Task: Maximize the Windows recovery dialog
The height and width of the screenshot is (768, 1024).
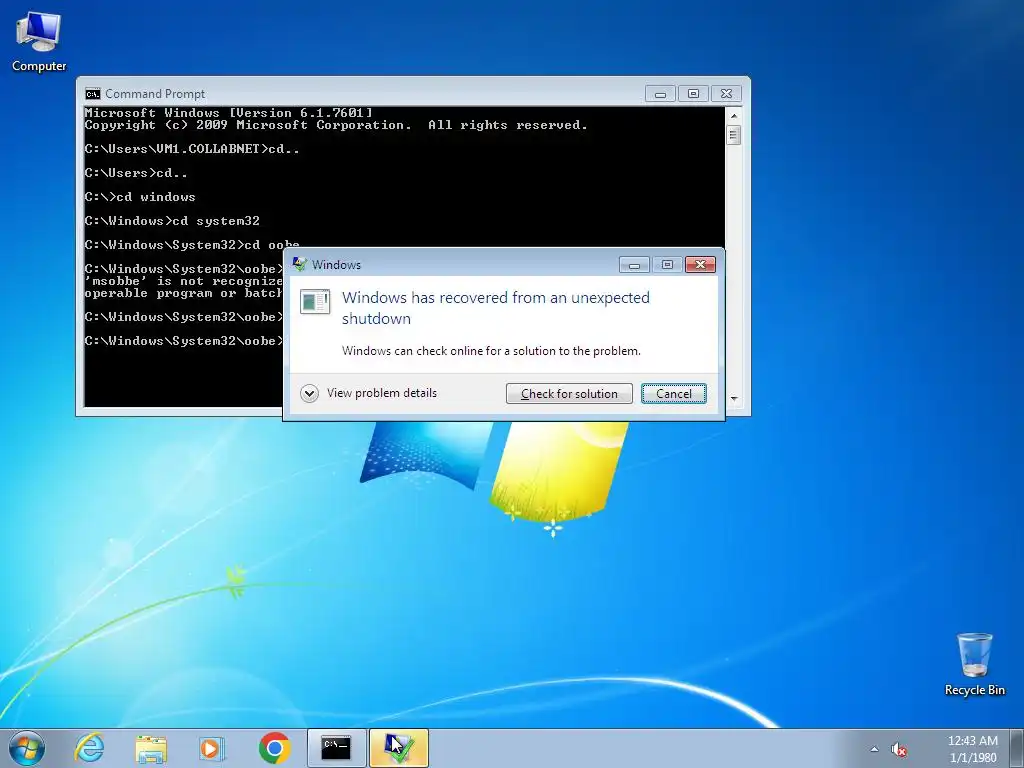Action: tap(667, 264)
